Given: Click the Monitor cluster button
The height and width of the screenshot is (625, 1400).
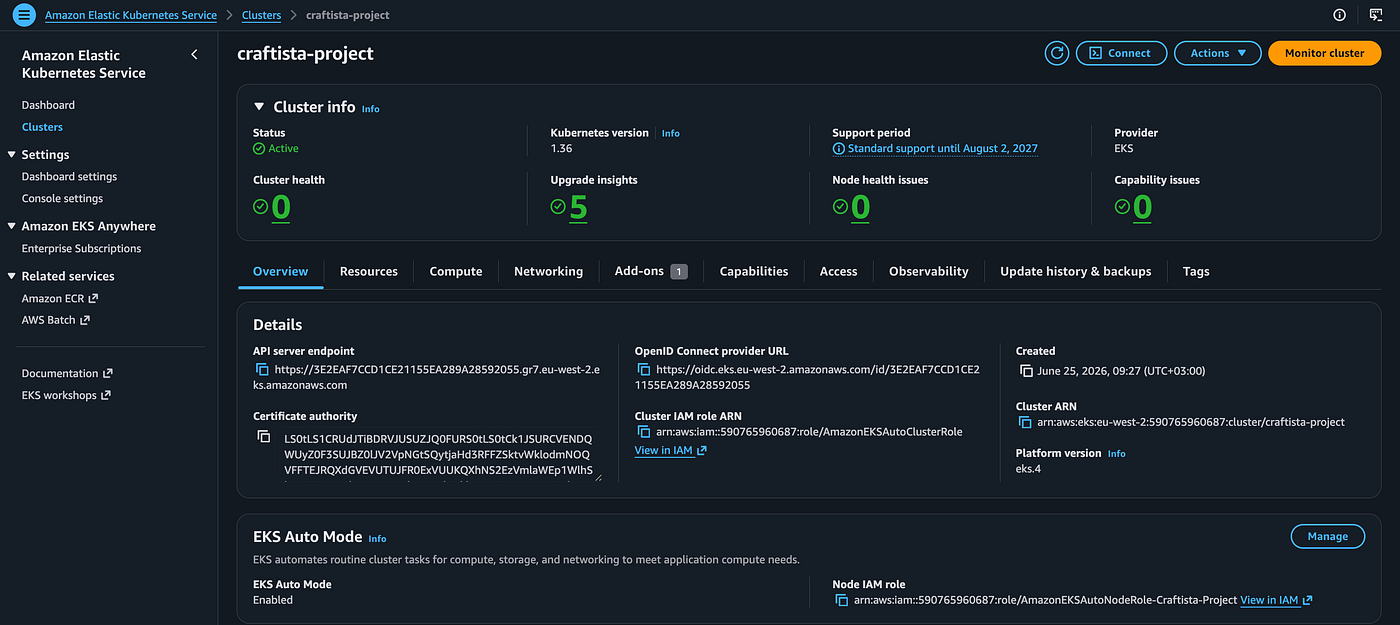Looking at the screenshot, I should click(1325, 53).
